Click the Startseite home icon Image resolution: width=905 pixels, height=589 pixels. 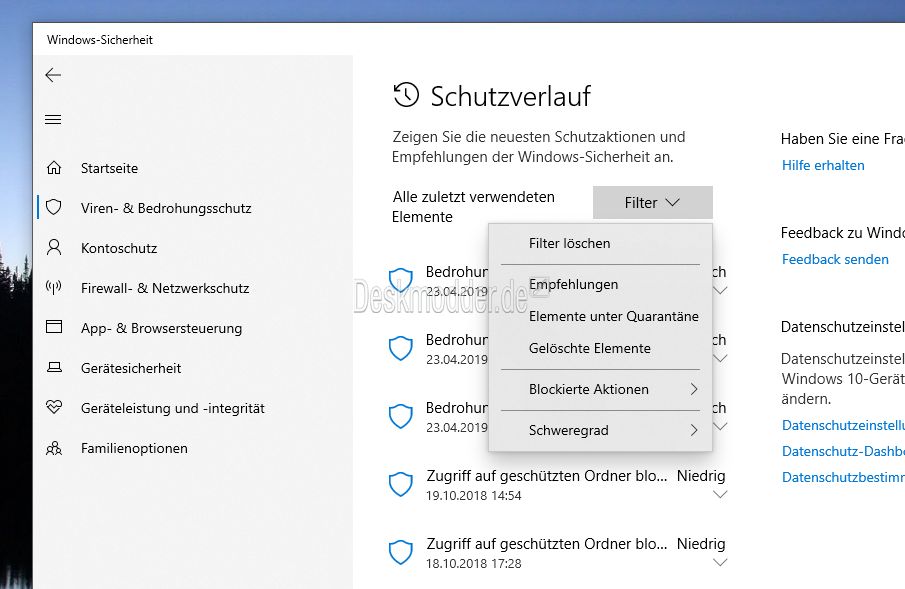[x=54, y=168]
